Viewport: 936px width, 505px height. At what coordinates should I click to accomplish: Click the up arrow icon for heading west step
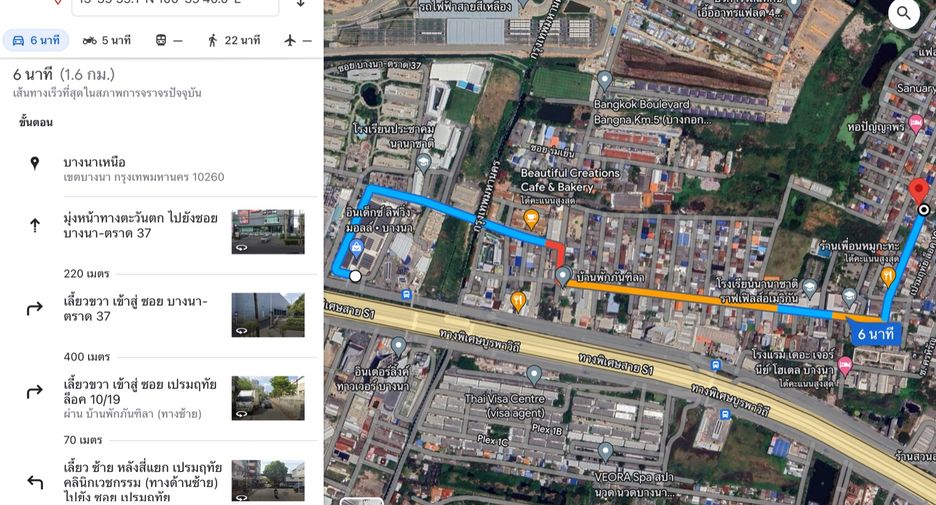tap(35, 225)
